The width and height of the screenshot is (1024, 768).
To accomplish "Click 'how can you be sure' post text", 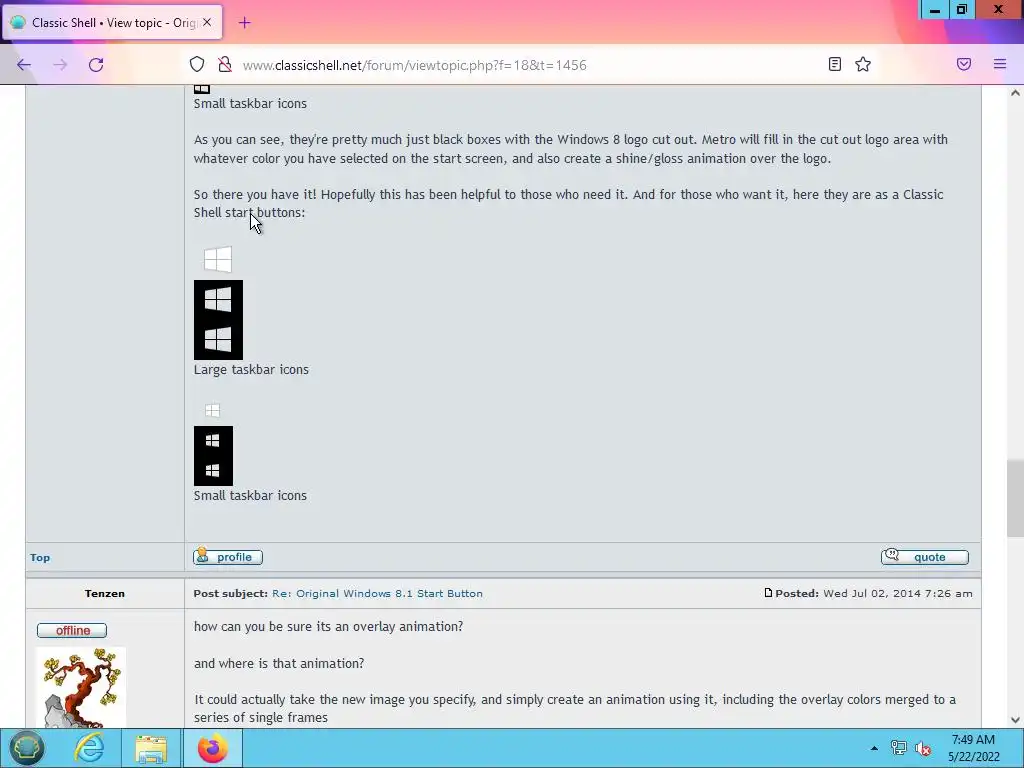I will [x=328, y=627].
